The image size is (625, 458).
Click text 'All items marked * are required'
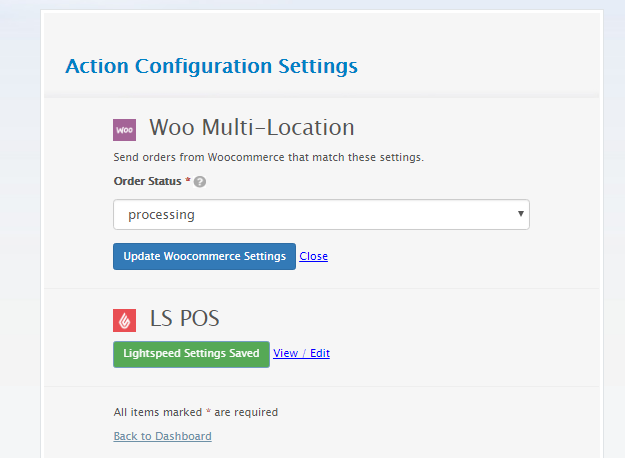pyautogui.click(x=196, y=412)
